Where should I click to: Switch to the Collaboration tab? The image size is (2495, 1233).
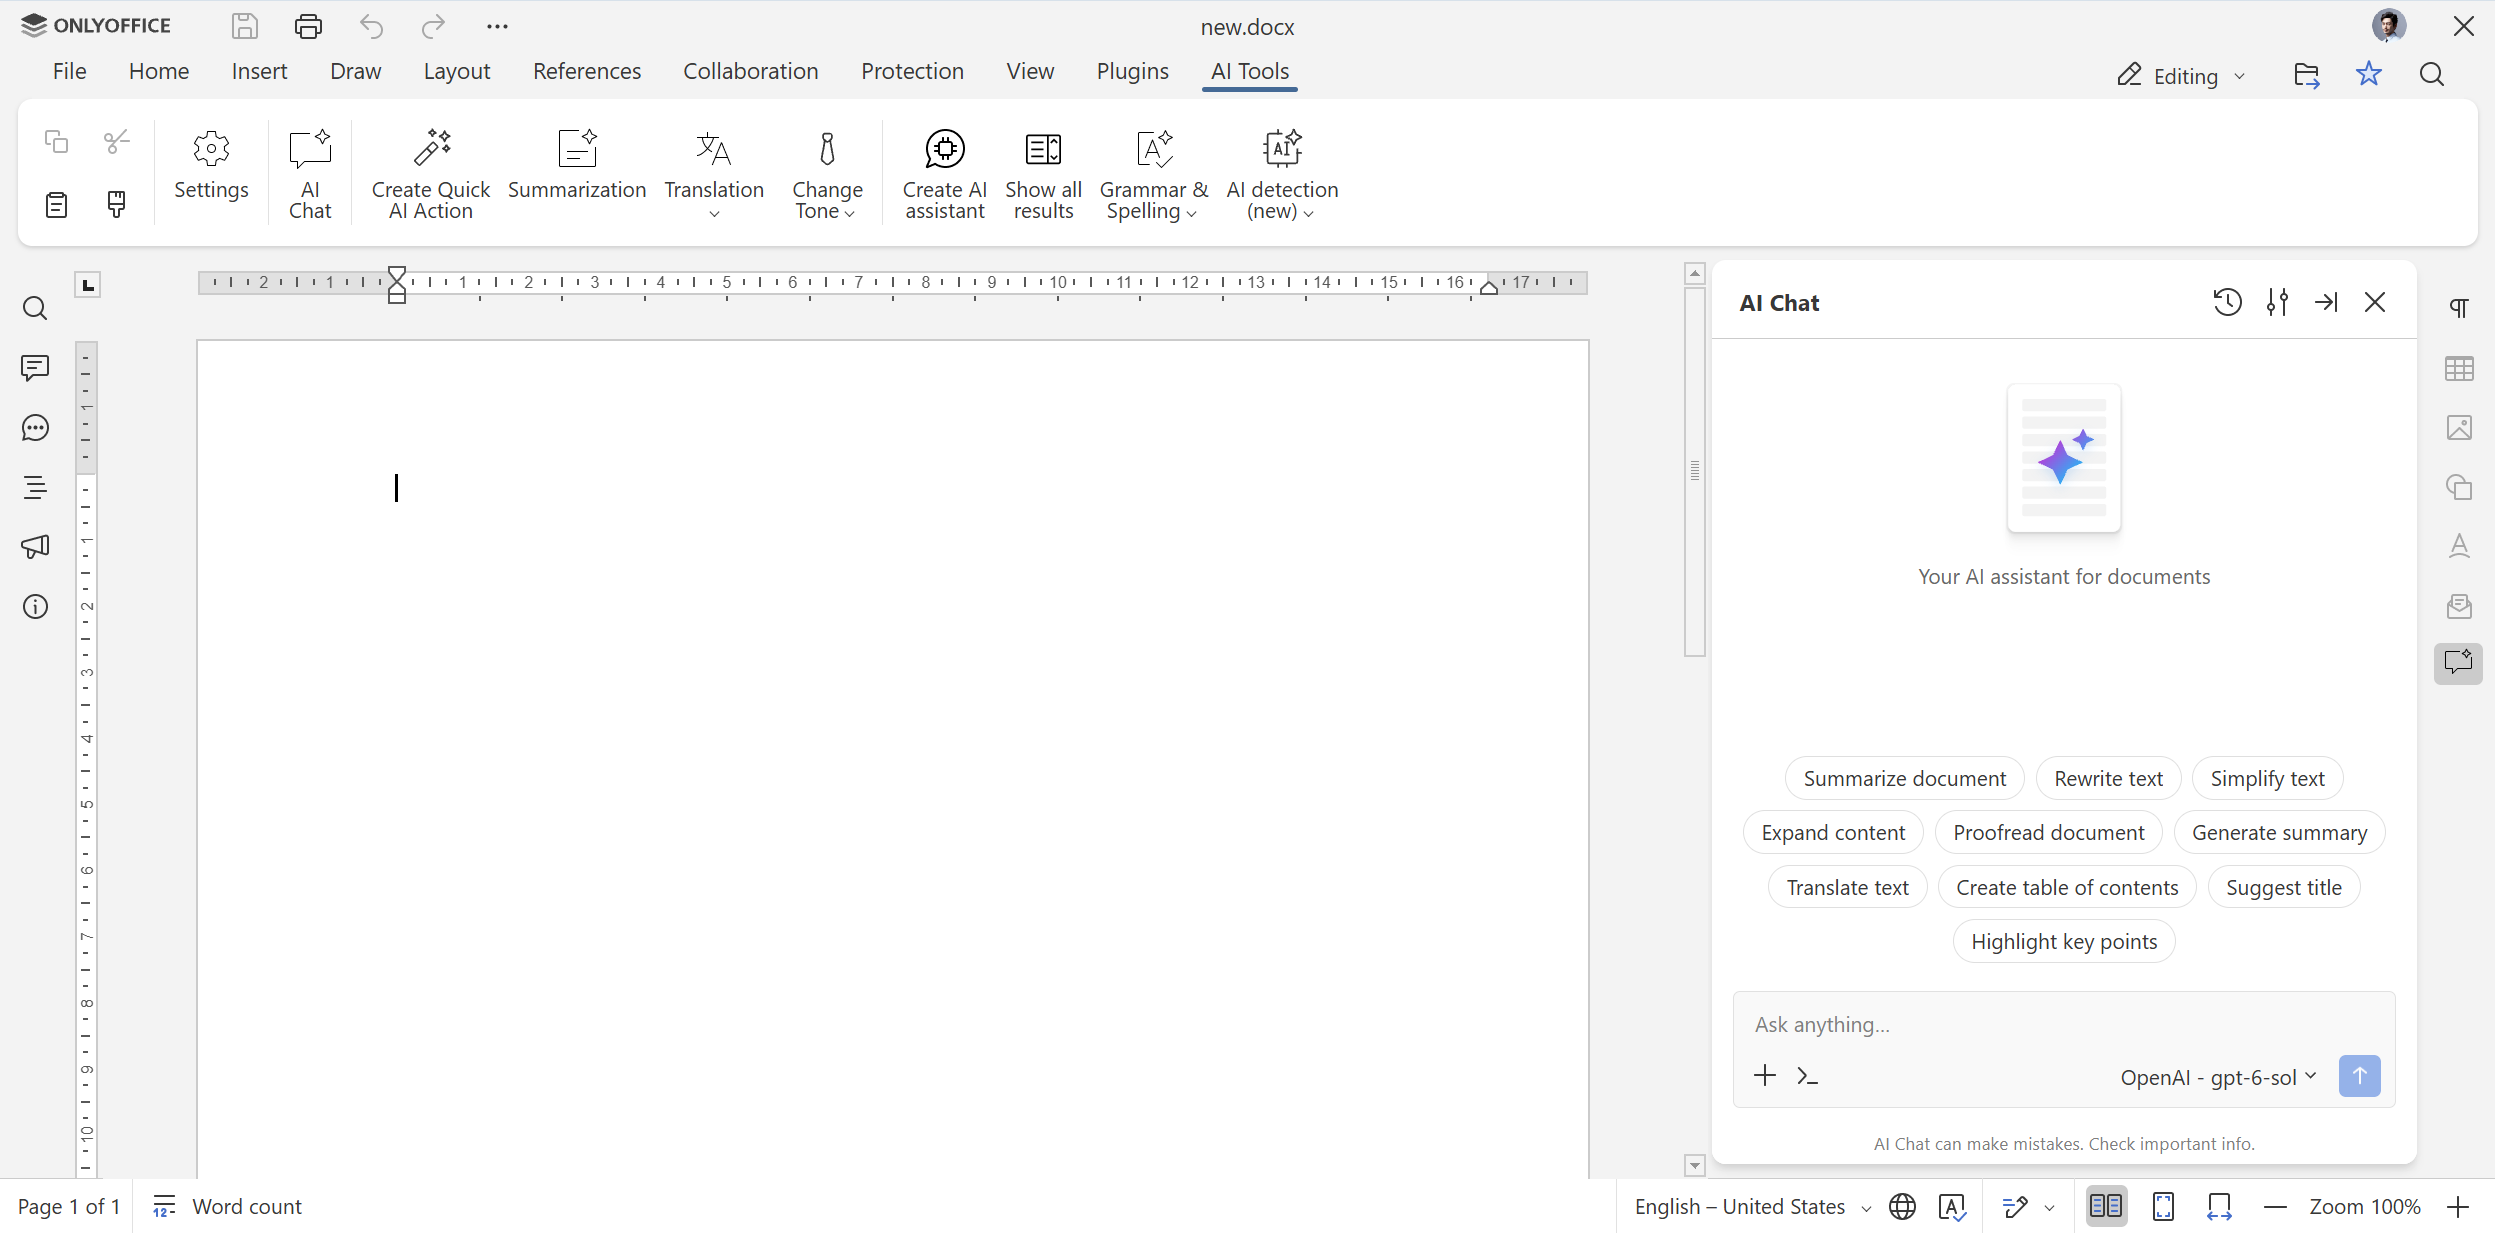750,71
